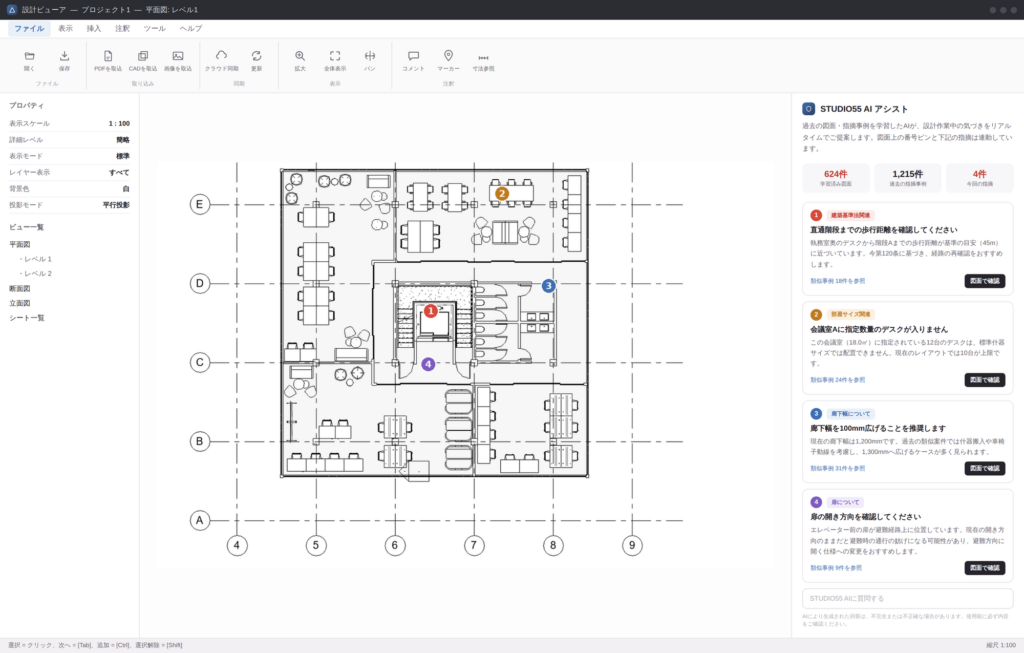Image resolution: width=1024 pixels, height=653 pixels.
Task: Open the 注釈 menu
Action: click(122, 29)
